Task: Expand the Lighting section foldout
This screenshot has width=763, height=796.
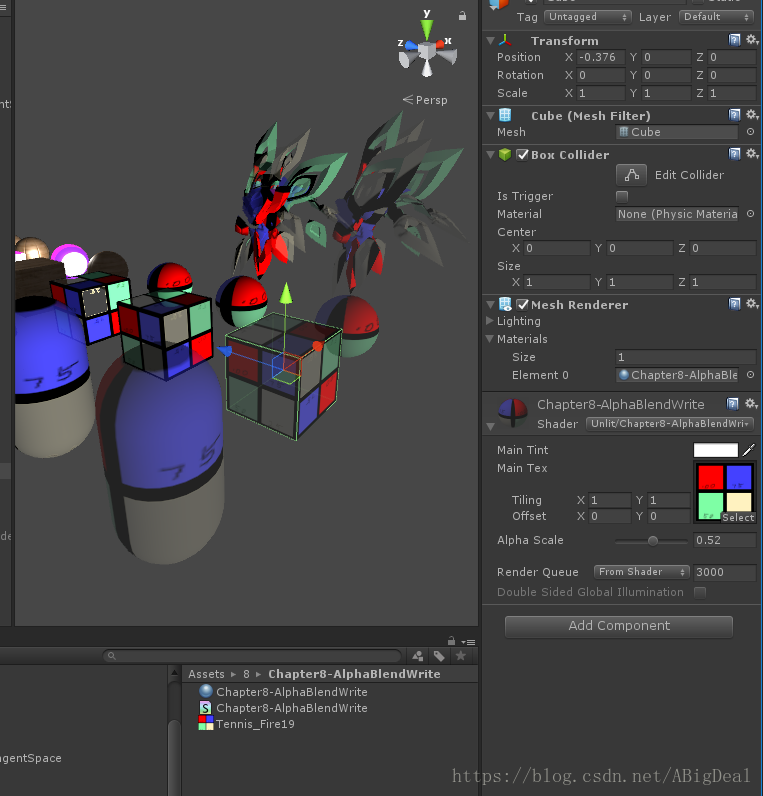Action: [x=490, y=321]
